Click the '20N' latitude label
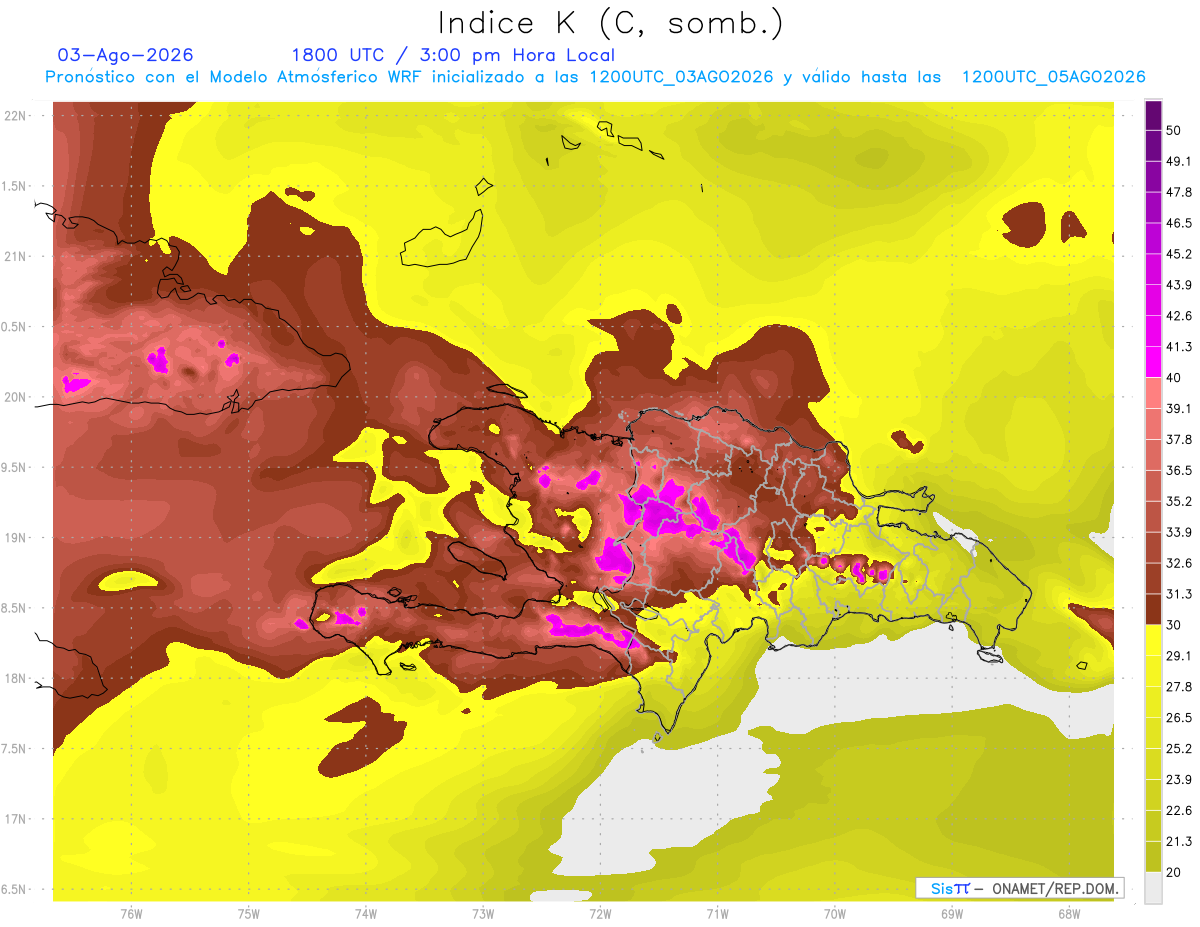 (x=15, y=397)
